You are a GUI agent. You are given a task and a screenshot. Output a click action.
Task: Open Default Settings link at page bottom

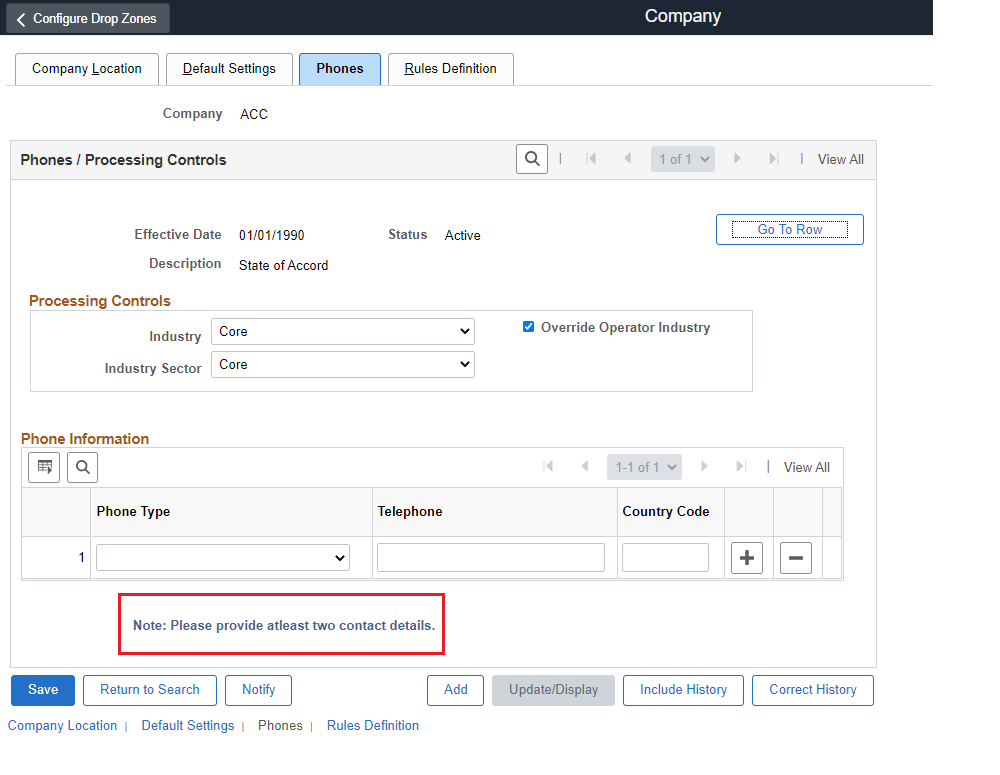(188, 726)
